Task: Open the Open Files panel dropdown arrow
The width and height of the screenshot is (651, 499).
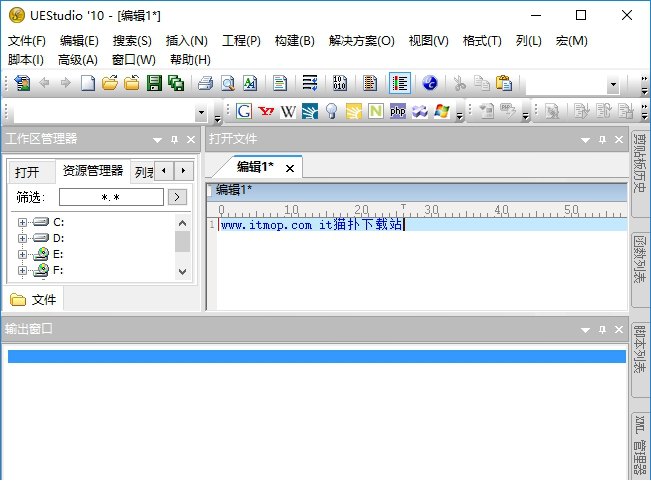Action: [x=585, y=140]
